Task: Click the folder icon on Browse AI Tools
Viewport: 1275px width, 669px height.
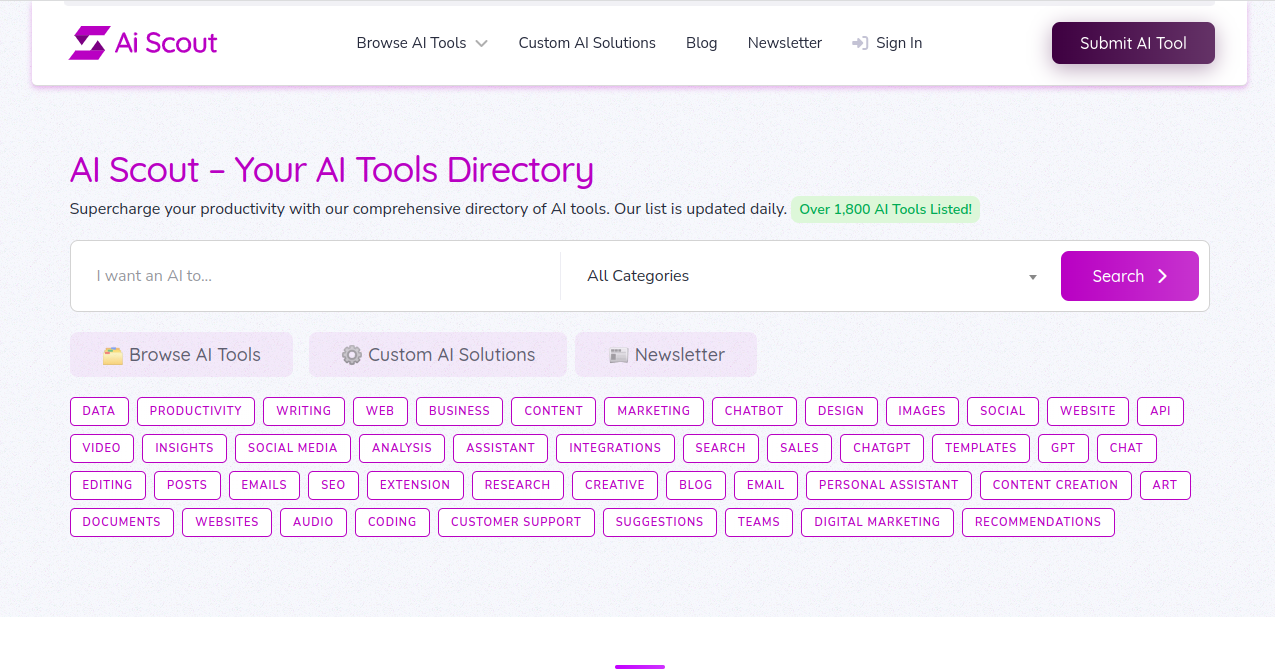Action: click(113, 355)
